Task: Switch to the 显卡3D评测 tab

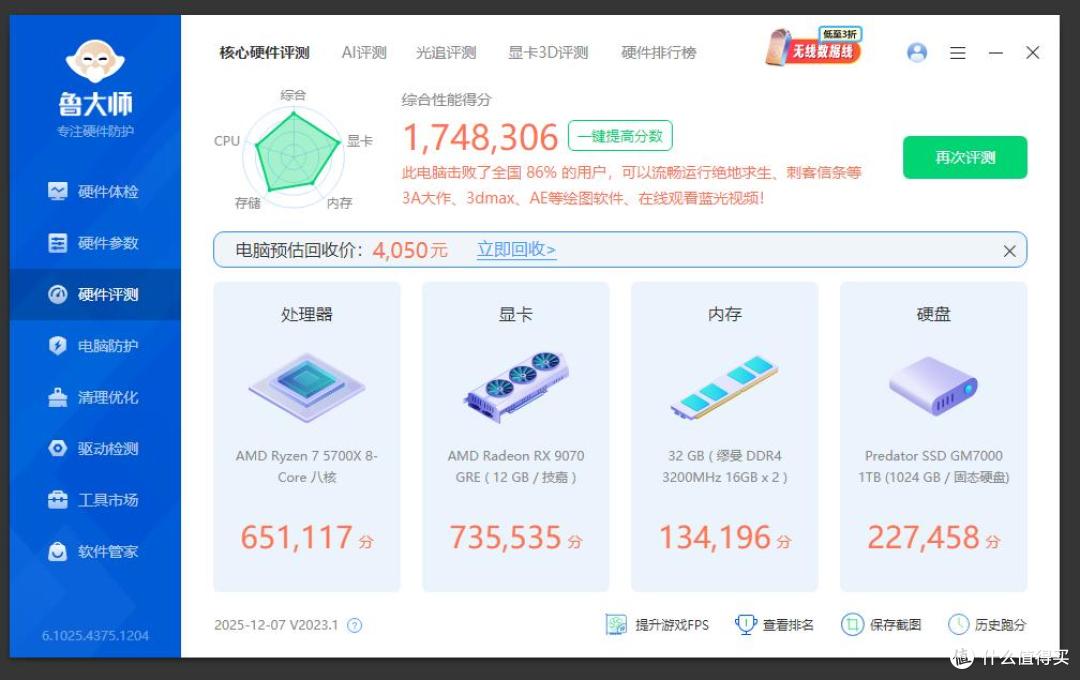Action: 548,52
